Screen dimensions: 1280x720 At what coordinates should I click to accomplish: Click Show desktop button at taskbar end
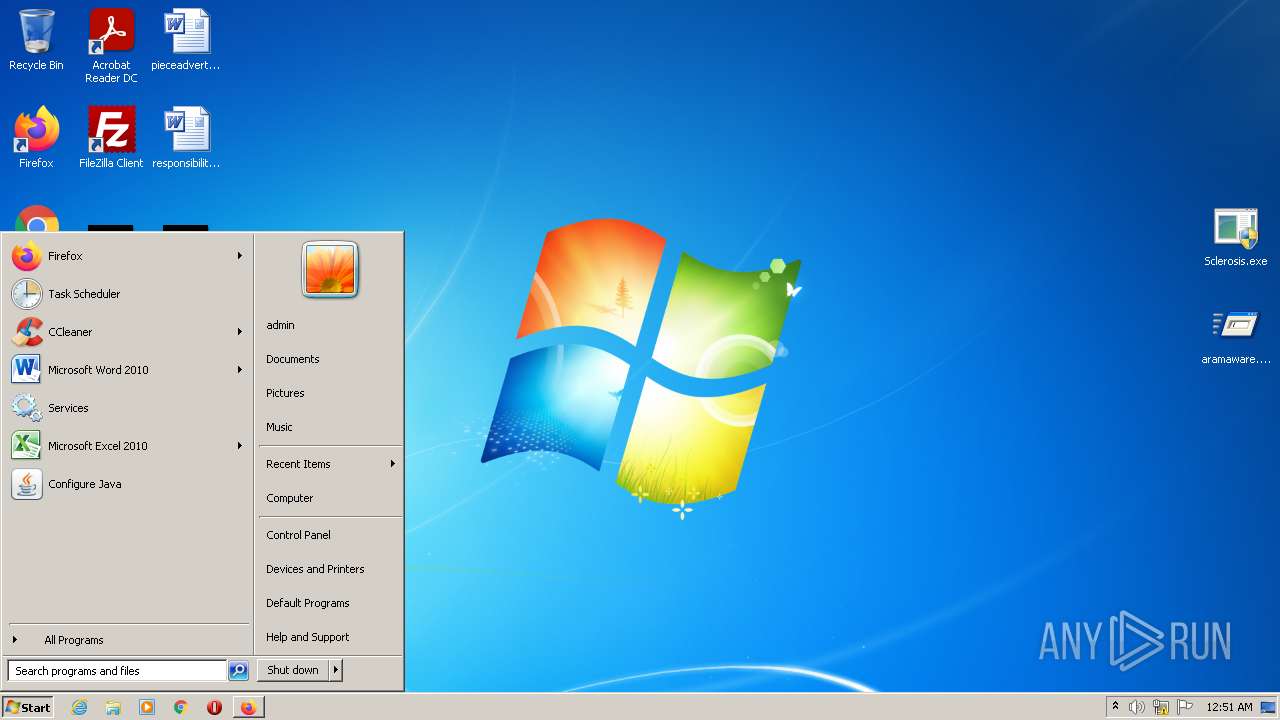(1270, 707)
